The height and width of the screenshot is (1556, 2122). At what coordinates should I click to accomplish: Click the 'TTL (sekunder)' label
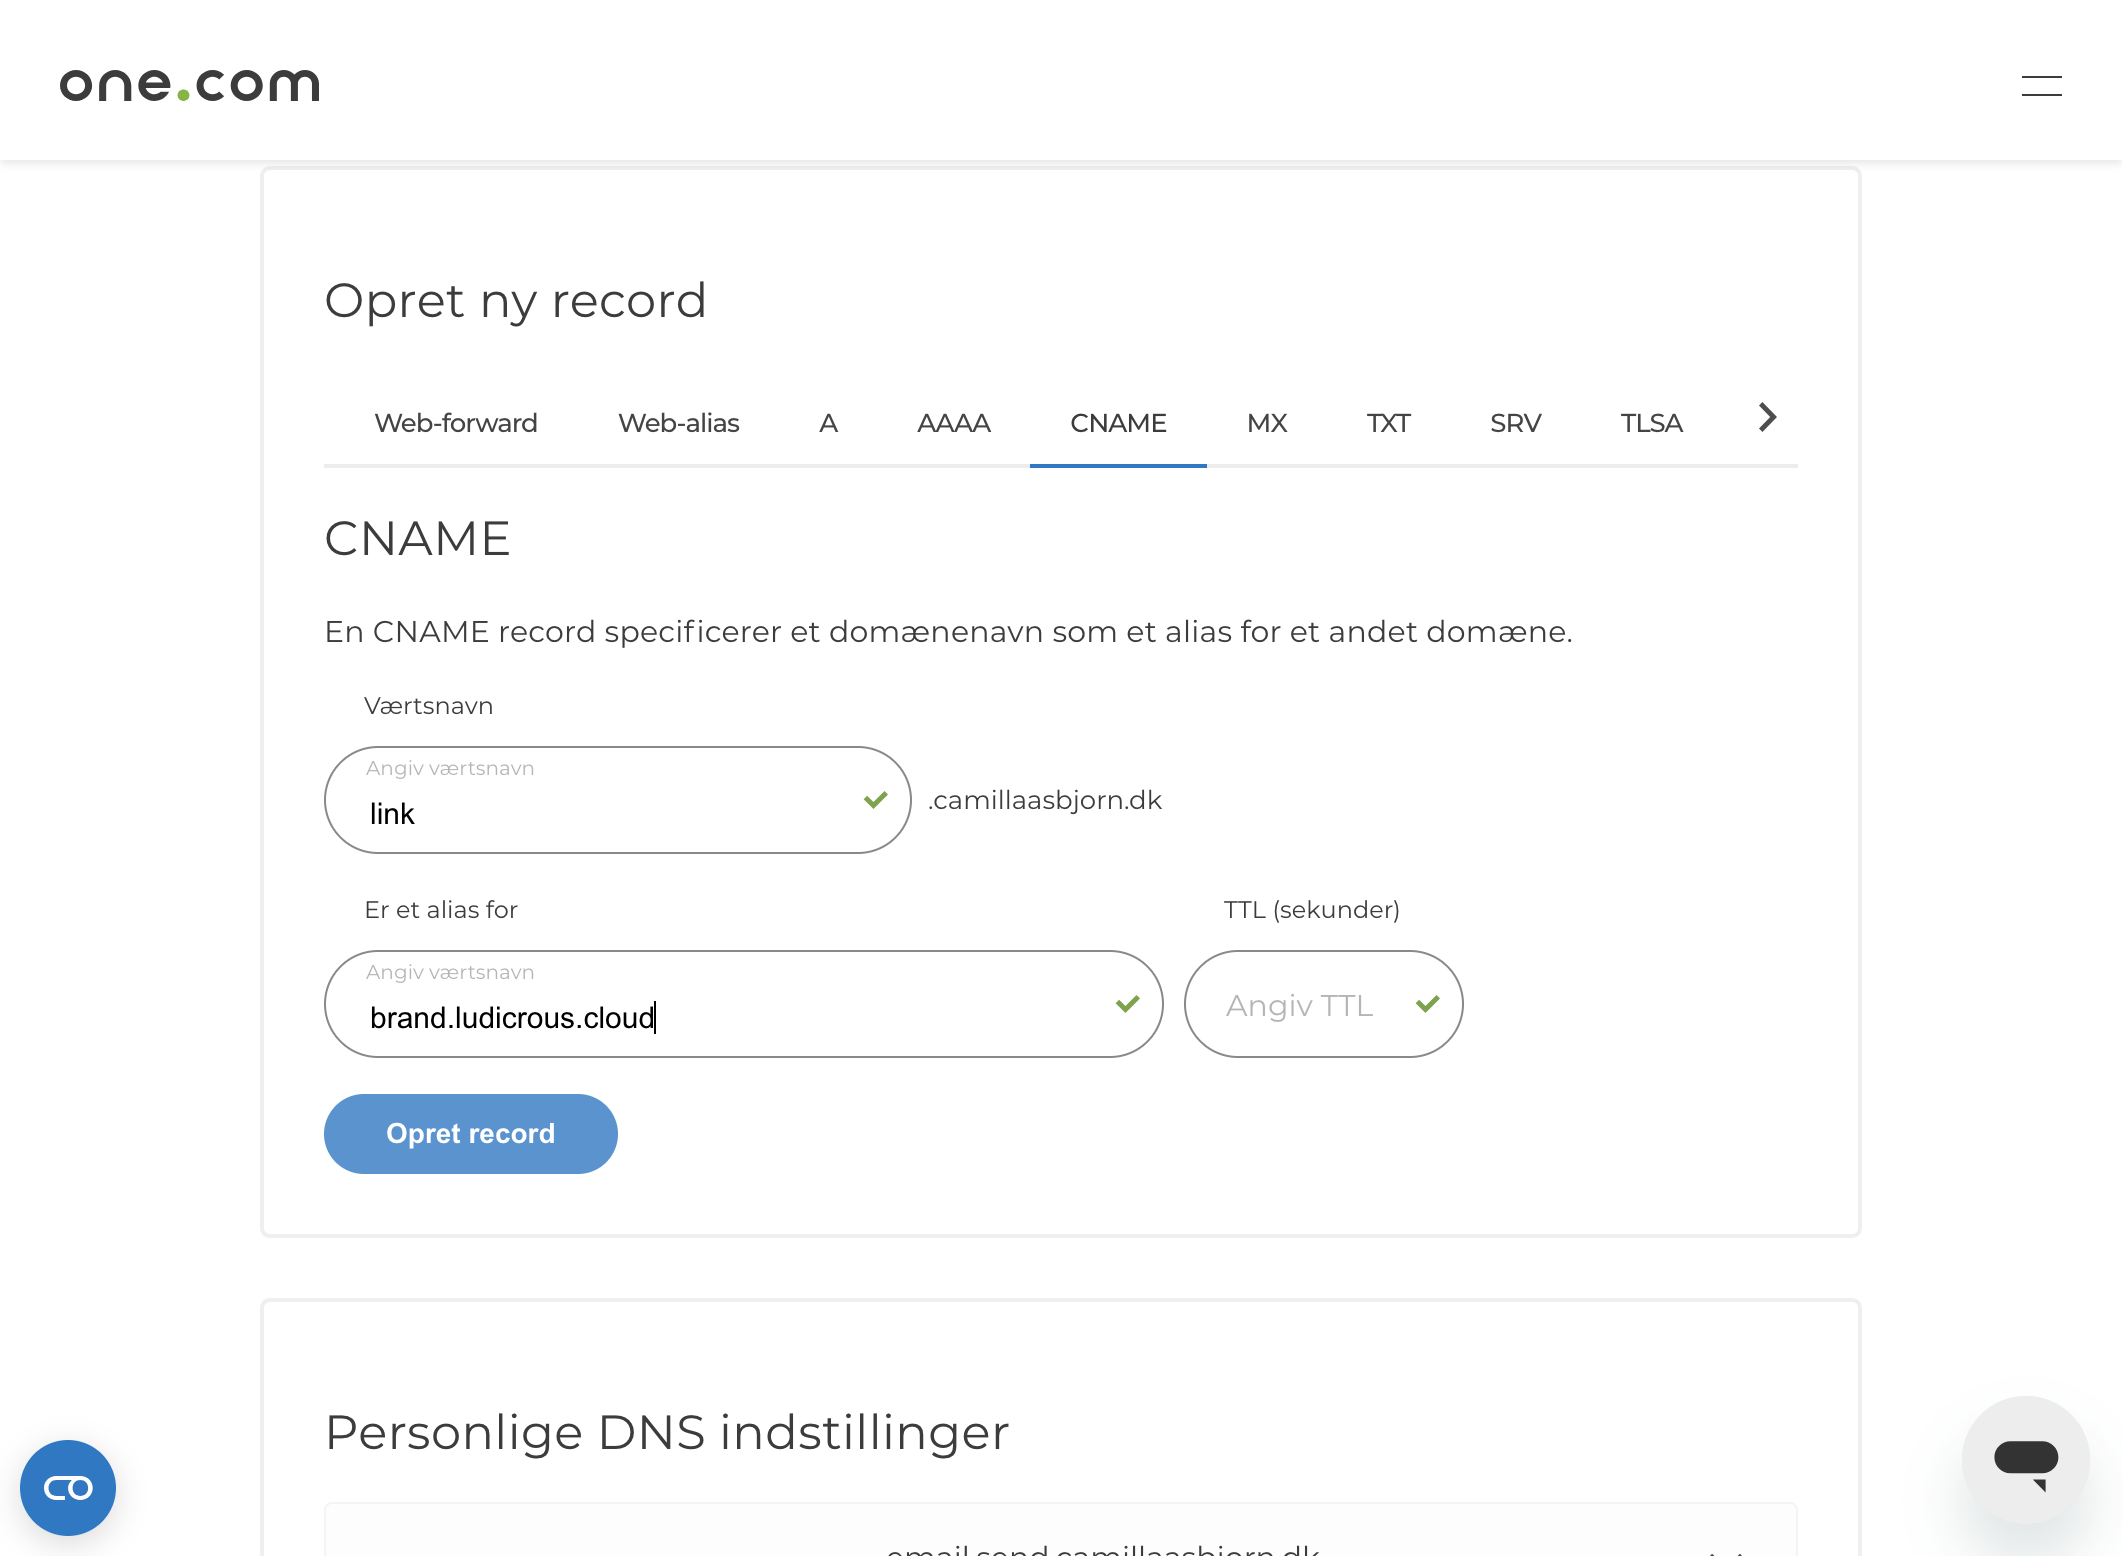[x=1311, y=910]
